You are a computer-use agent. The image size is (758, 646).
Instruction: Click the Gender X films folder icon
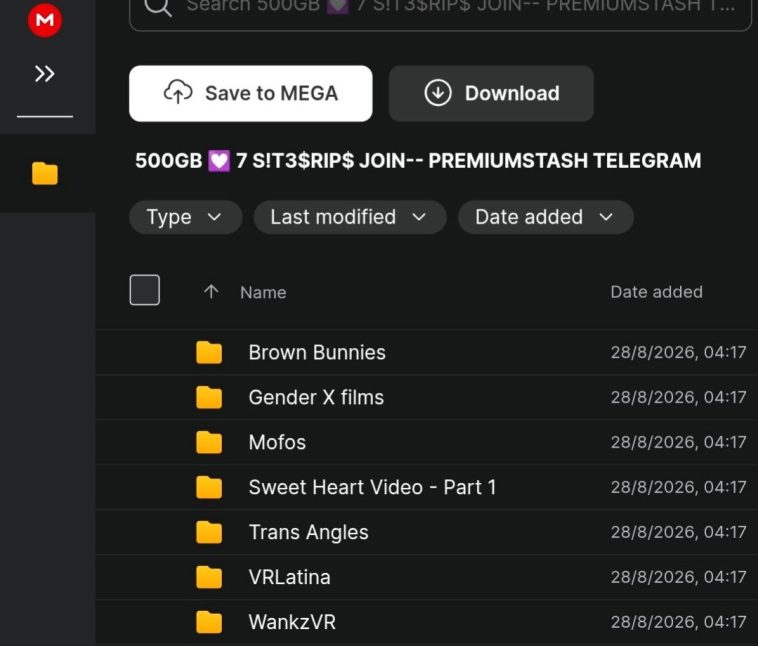point(209,397)
